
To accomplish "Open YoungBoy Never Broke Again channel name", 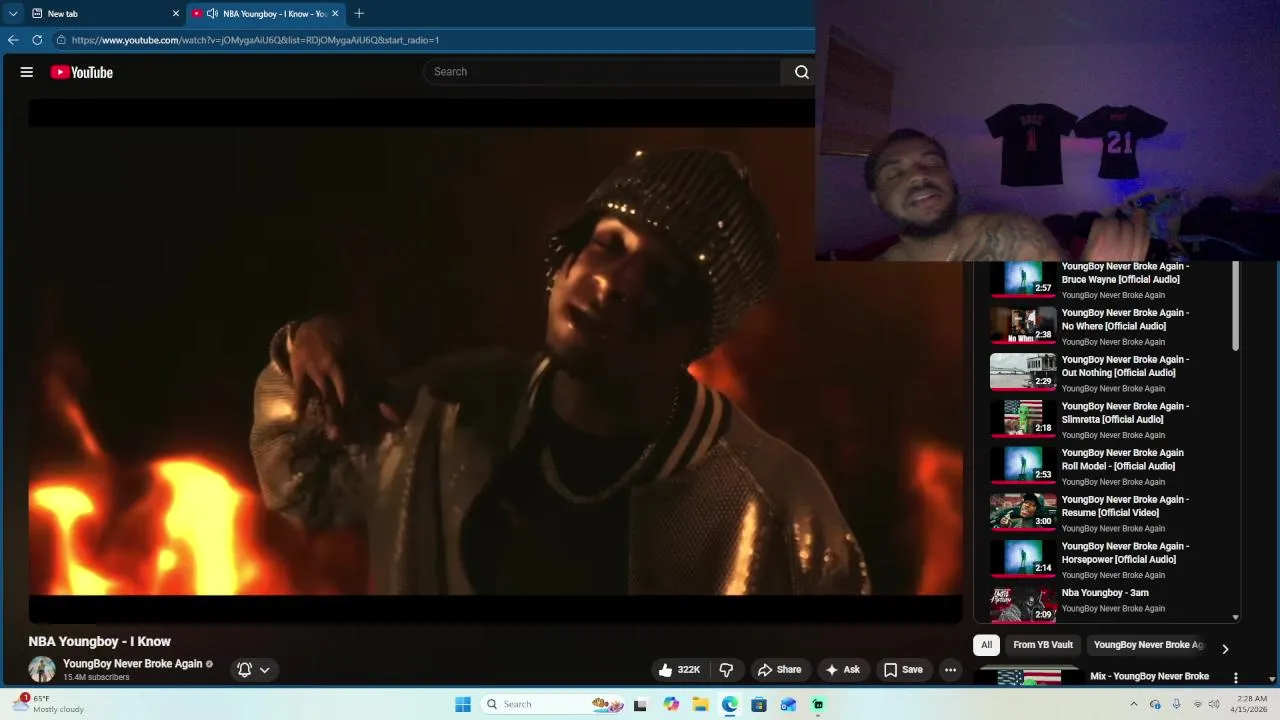I will click(x=132, y=664).
